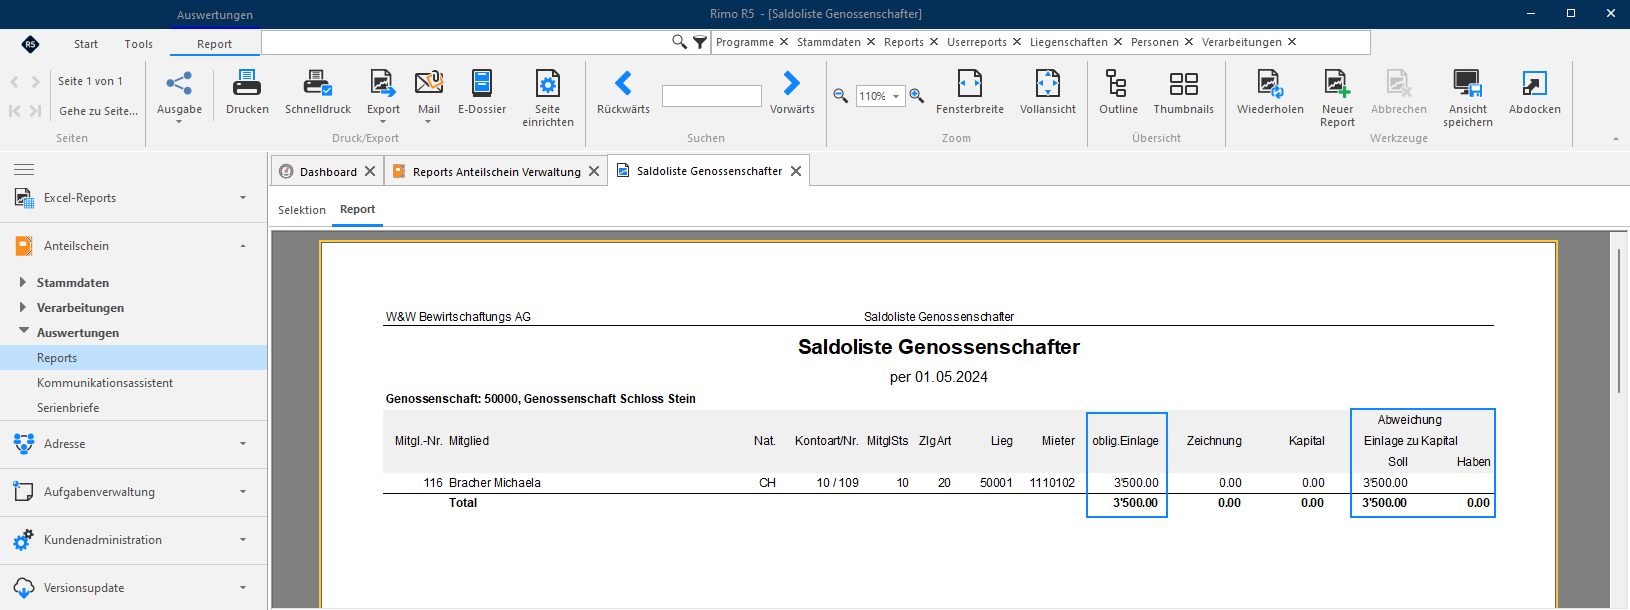Click the Userreports filter tag

pyautogui.click(x=977, y=42)
